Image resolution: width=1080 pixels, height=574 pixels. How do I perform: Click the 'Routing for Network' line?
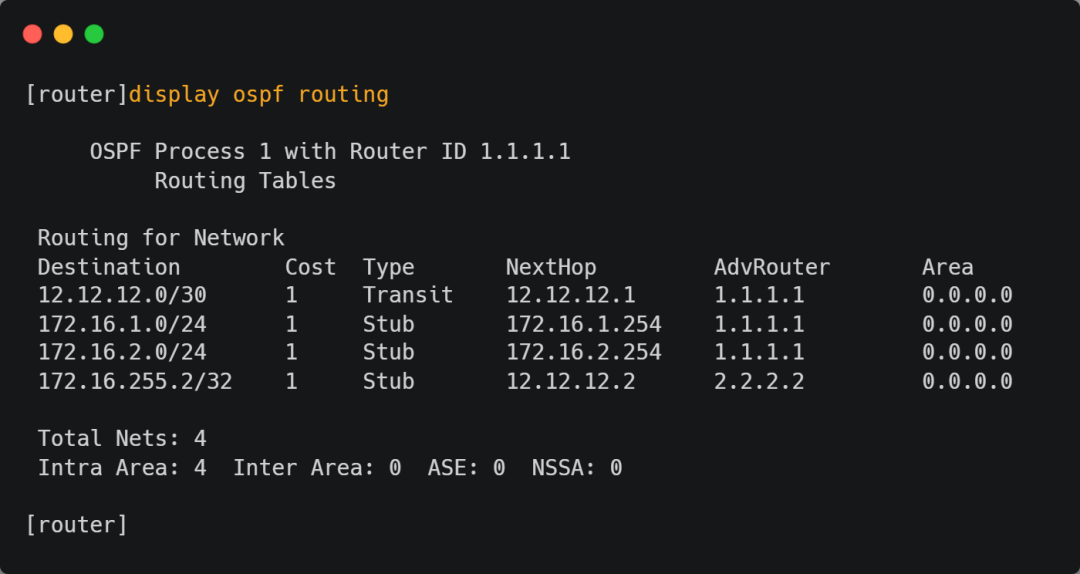pos(161,238)
